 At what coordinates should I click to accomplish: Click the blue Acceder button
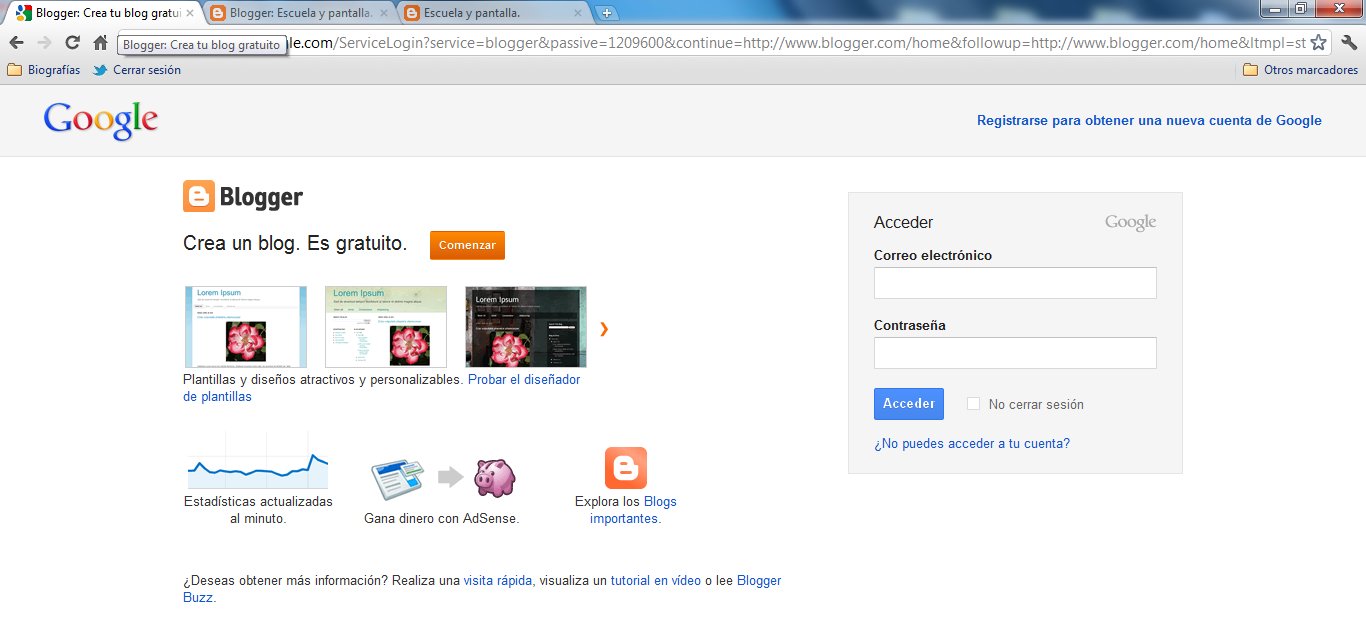pyautogui.click(x=909, y=404)
